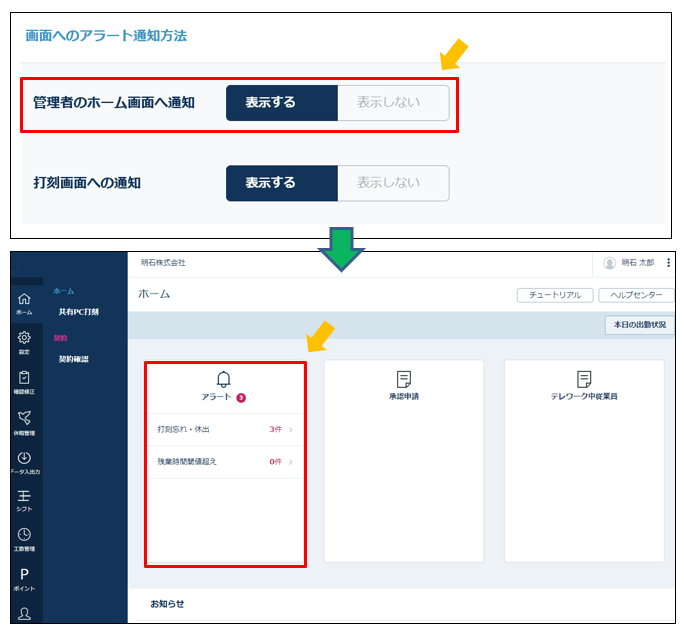This screenshot has height=634, width=684.
Task: Click the 明石株式会社 company name
Action: 163,263
